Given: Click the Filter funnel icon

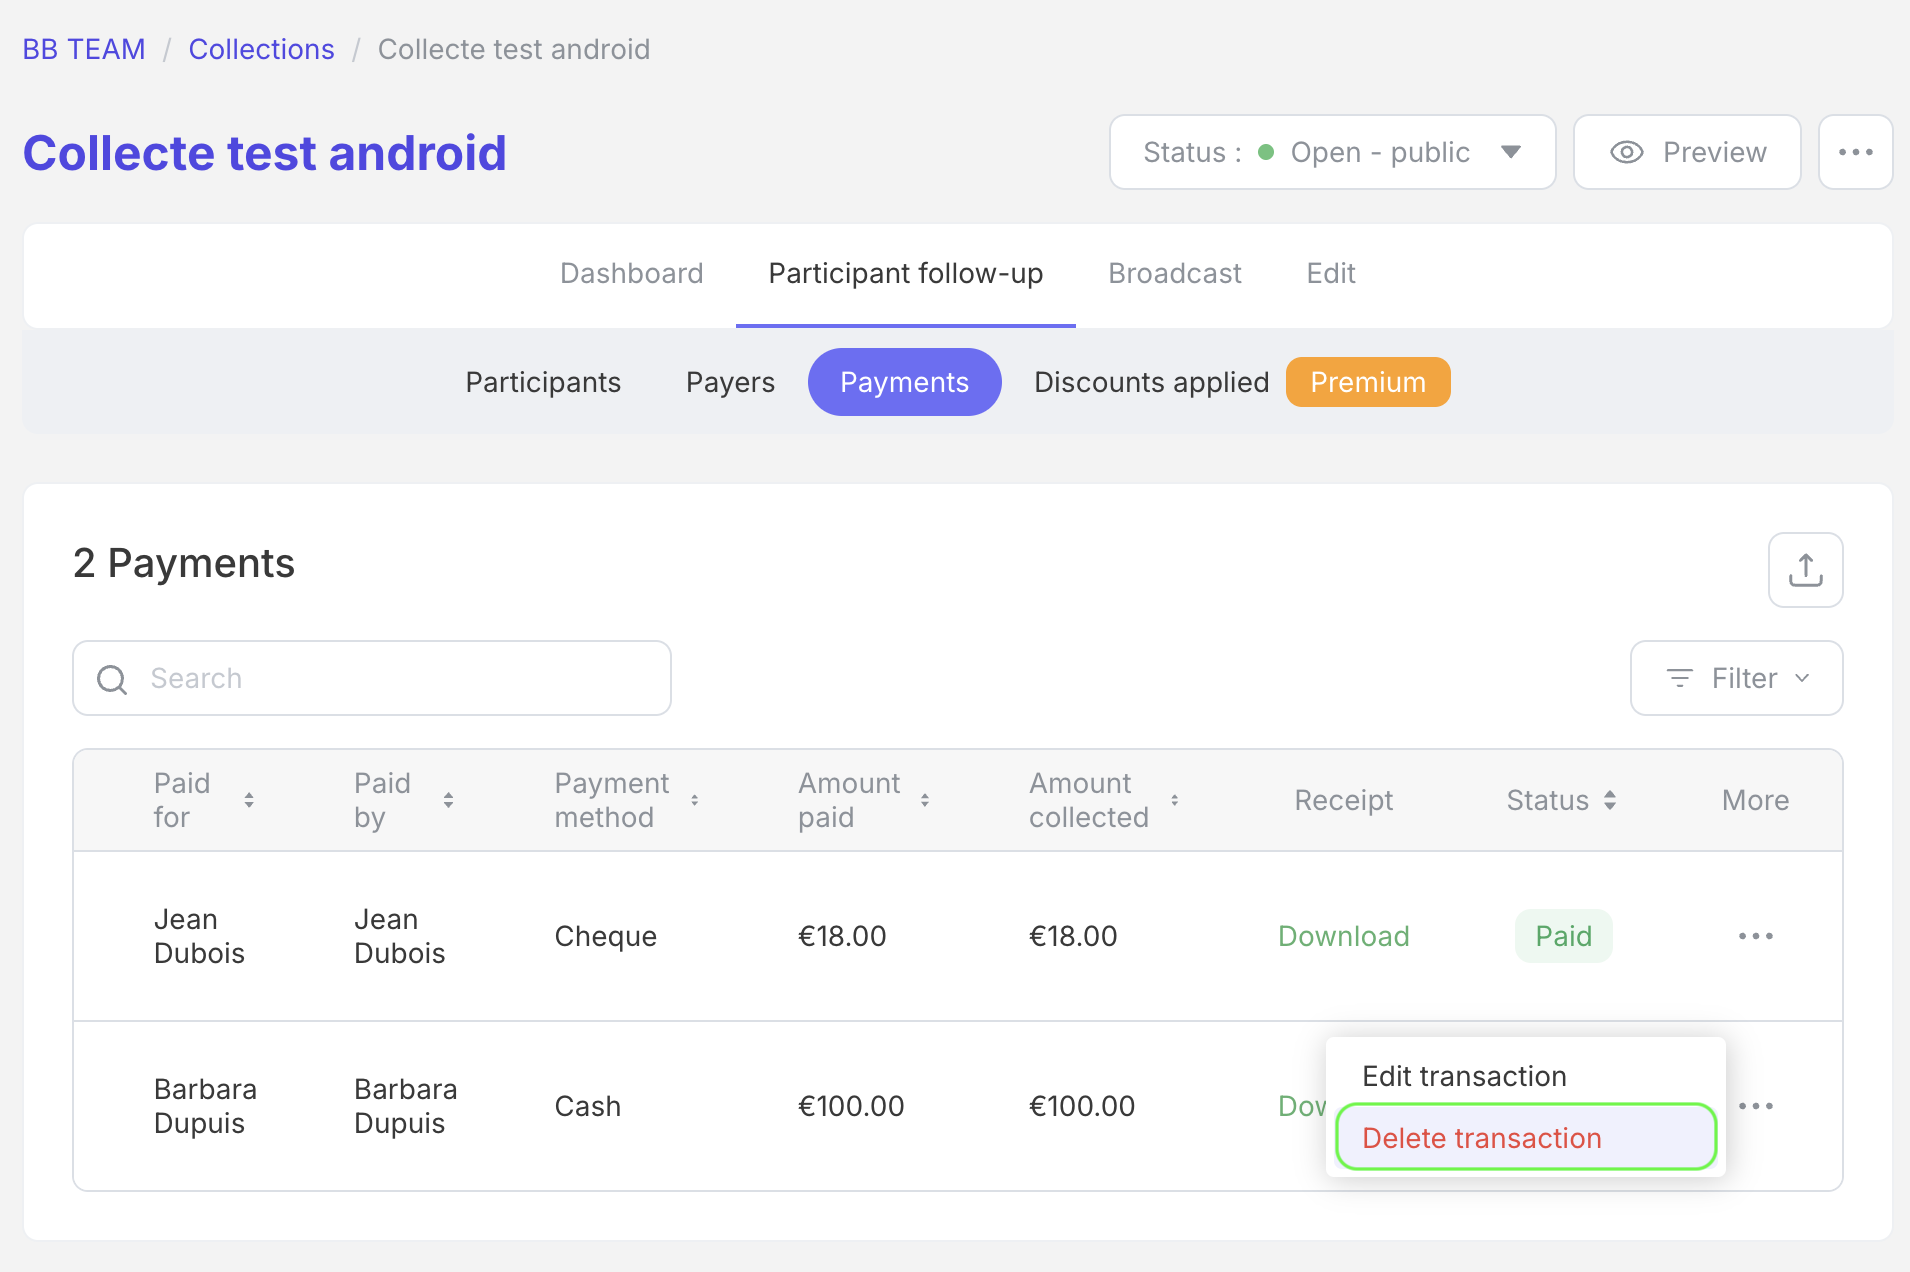Looking at the screenshot, I should tap(1679, 678).
